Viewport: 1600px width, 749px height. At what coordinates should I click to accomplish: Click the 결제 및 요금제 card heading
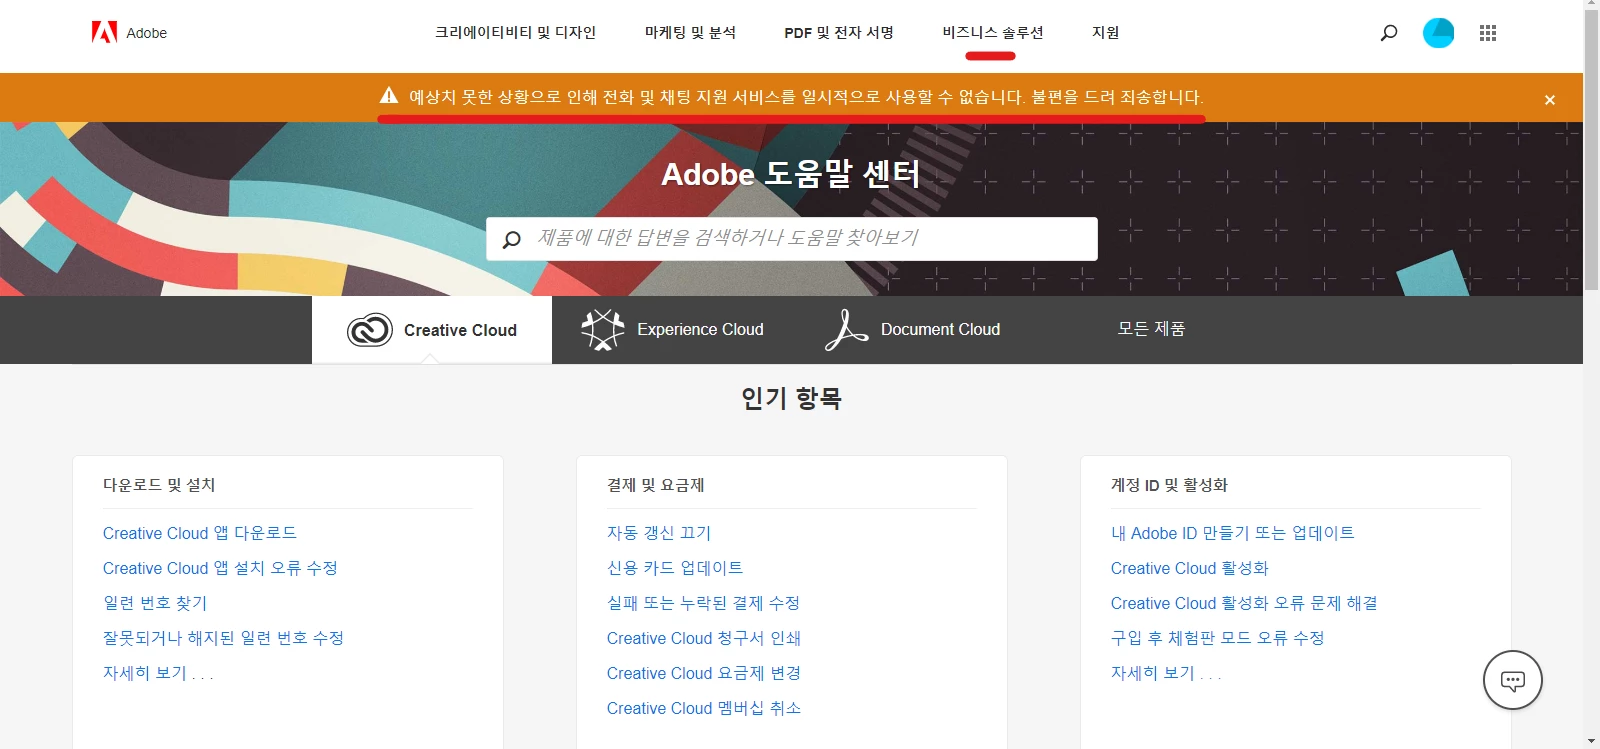[x=655, y=485]
